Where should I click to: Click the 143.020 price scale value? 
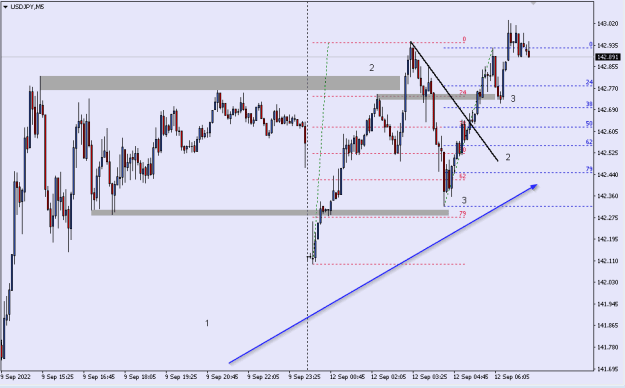pos(607,24)
